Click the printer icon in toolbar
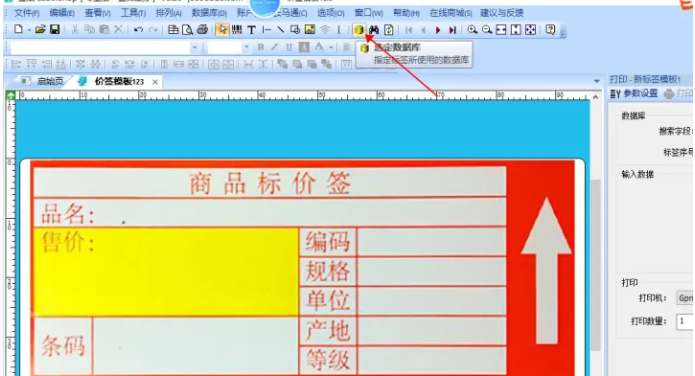695x376 pixels. pos(202,30)
